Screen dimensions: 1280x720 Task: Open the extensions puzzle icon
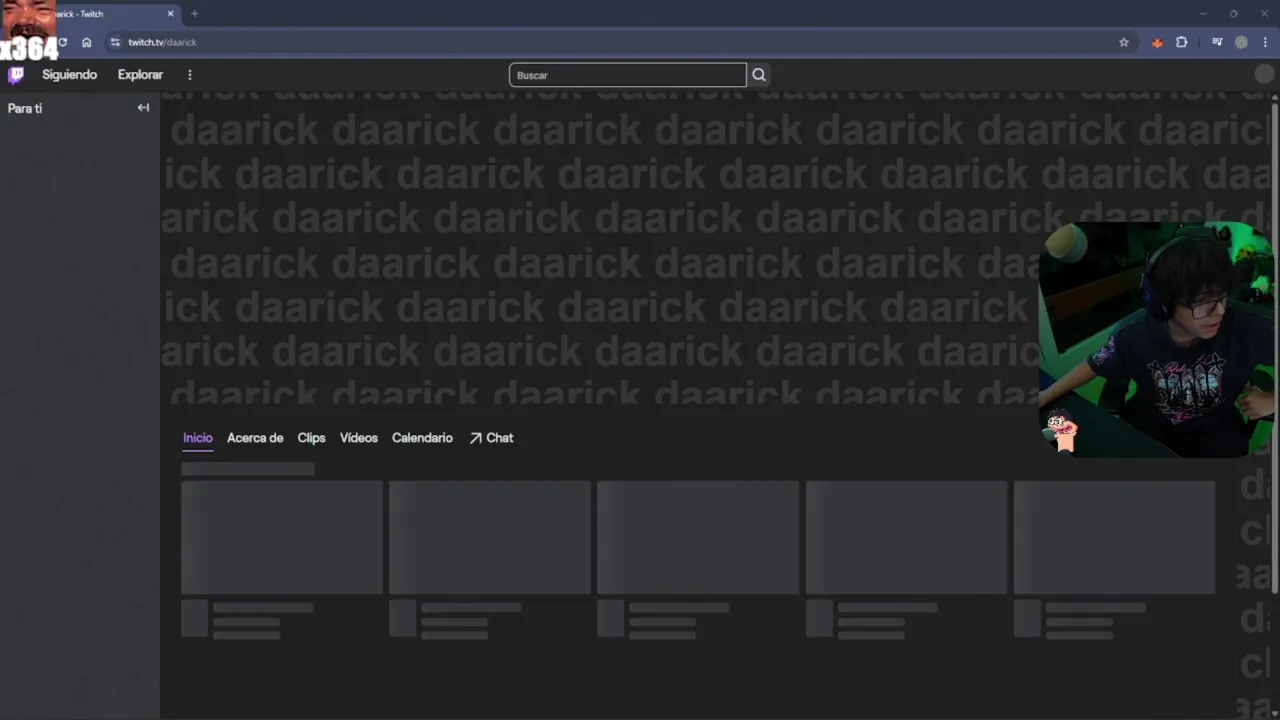1182,42
